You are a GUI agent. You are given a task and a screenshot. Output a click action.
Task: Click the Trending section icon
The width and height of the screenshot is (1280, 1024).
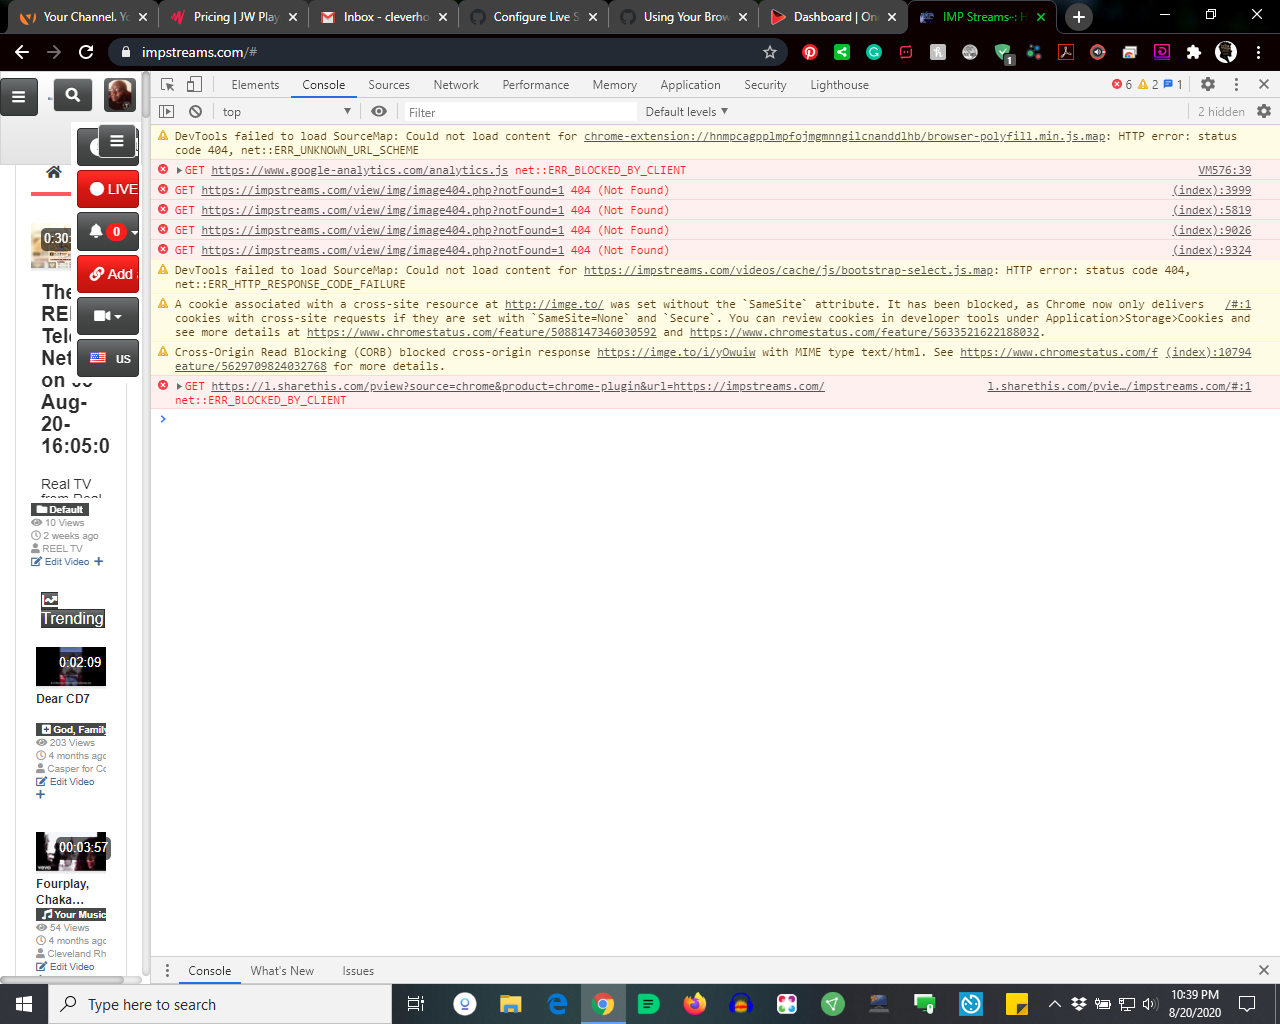click(50, 599)
